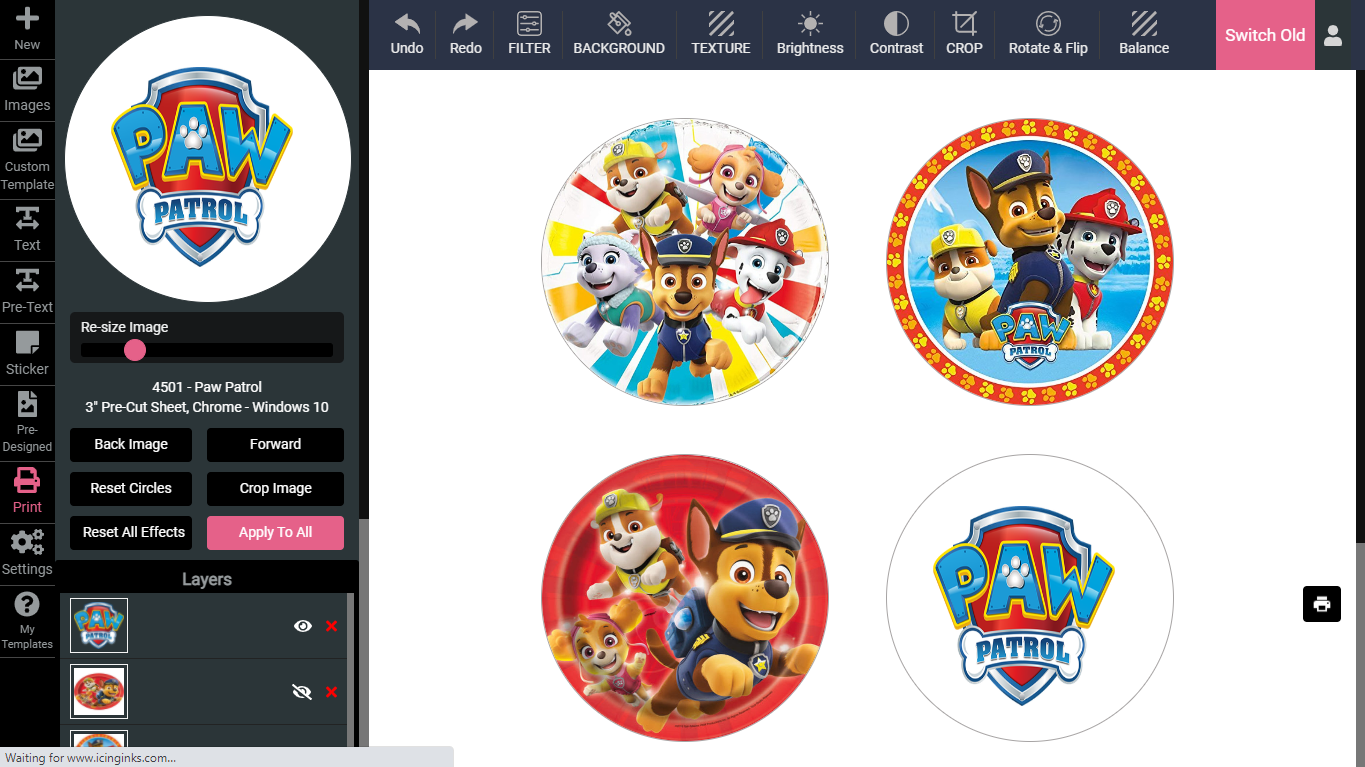Viewport: 1365px width, 767px height.
Task: Open the Contrast tool
Action: [895, 34]
